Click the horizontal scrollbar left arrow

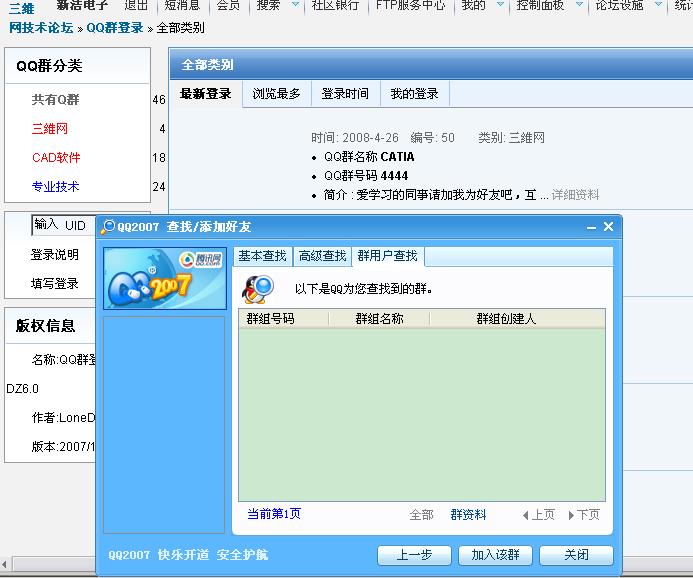(x=4, y=564)
